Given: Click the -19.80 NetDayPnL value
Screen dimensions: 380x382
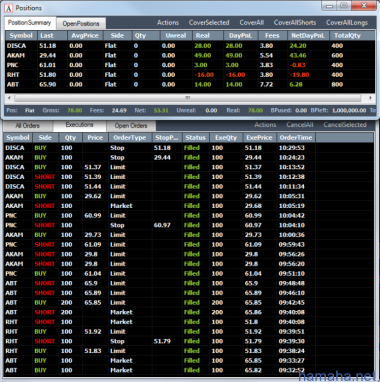Looking at the screenshot, I should 299,75.
